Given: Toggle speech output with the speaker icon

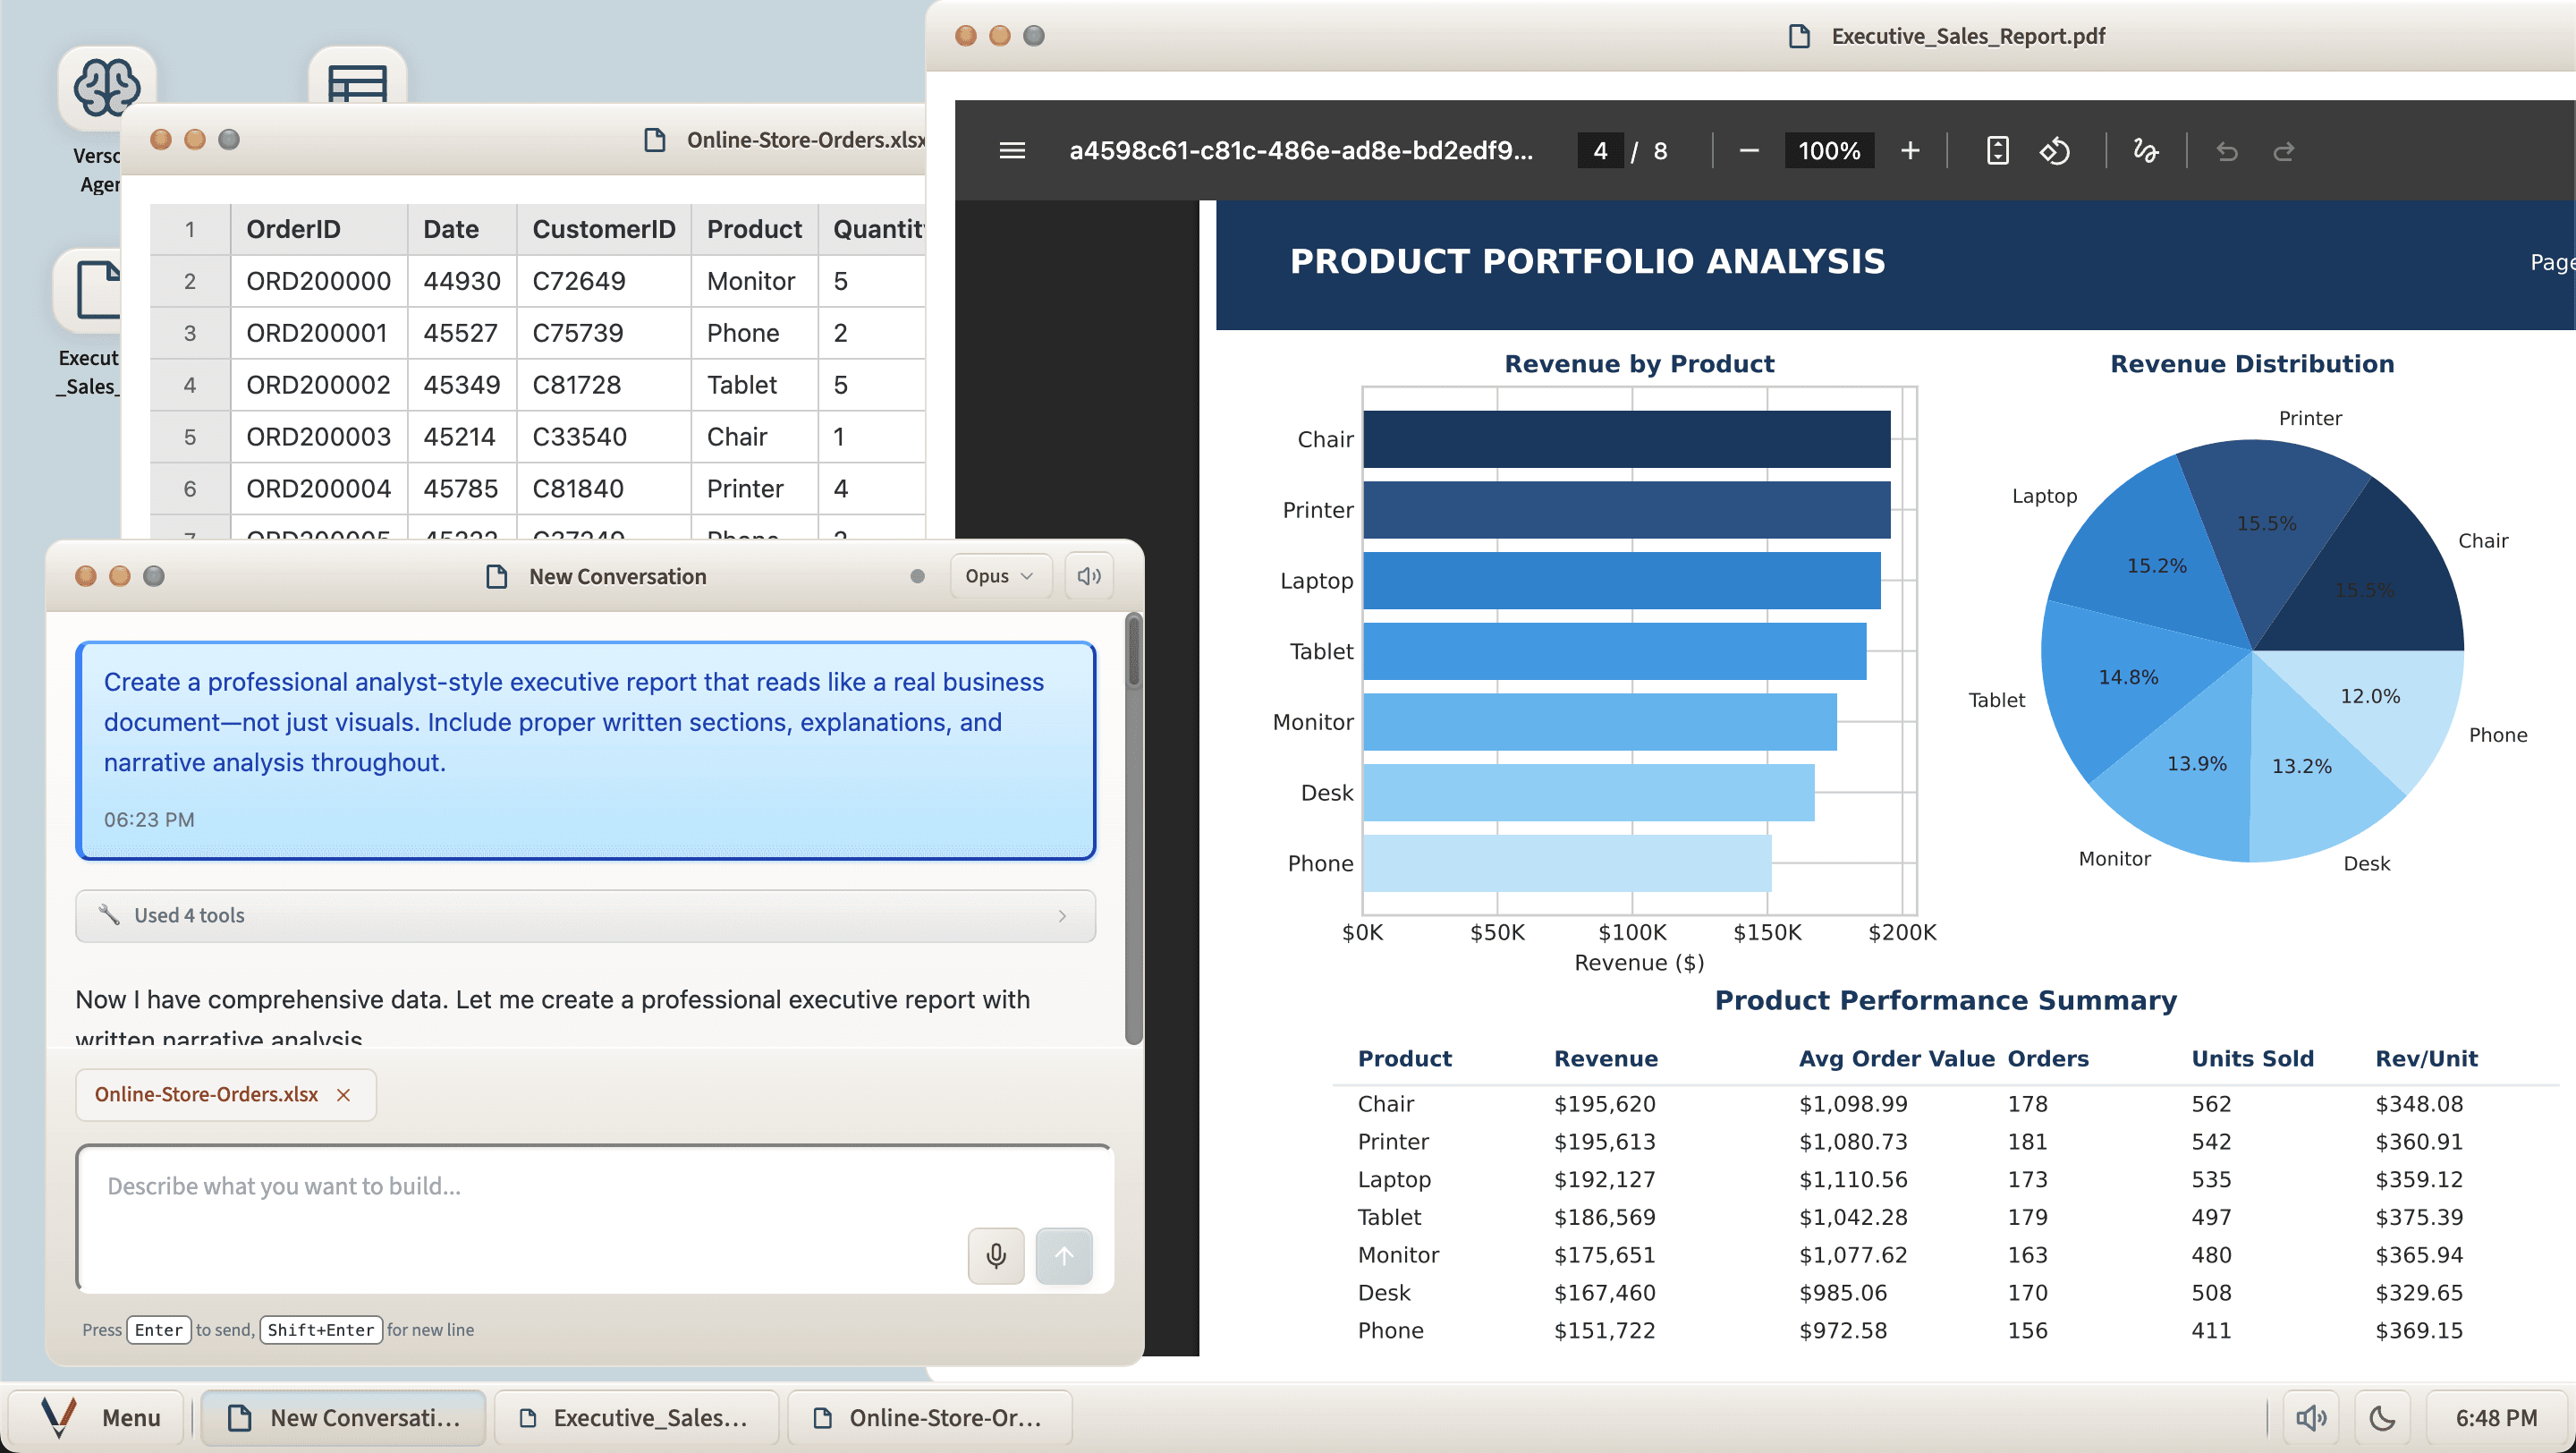Looking at the screenshot, I should [x=1088, y=575].
